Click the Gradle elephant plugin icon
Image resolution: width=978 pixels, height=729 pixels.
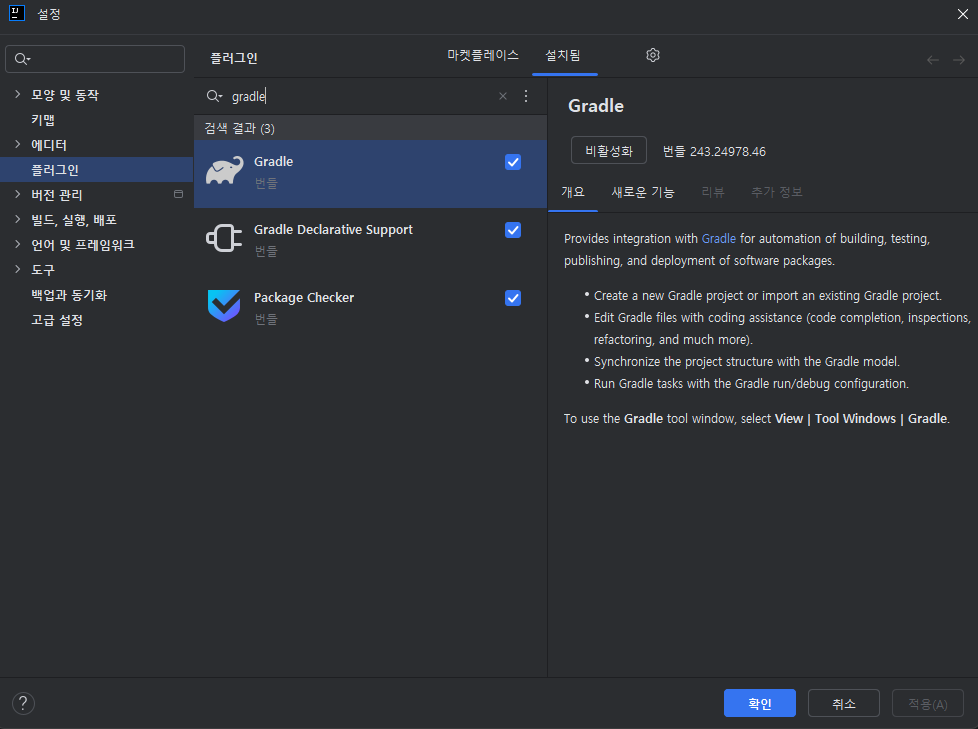pyautogui.click(x=225, y=171)
